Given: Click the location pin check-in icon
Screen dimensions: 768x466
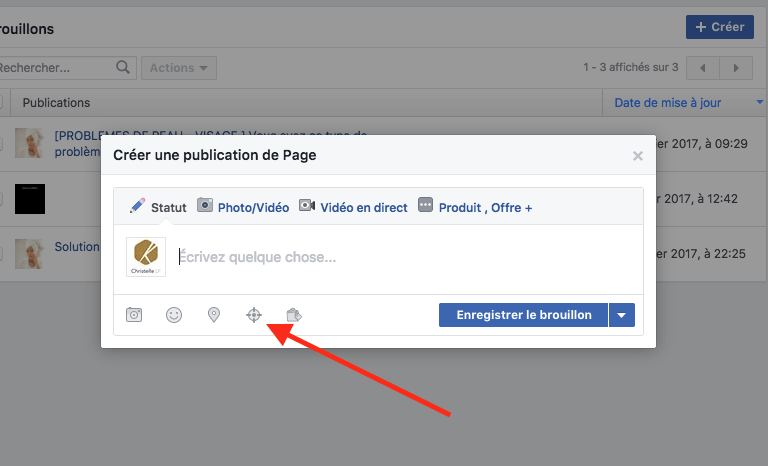Looking at the screenshot, I should click(x=214, y=315).
